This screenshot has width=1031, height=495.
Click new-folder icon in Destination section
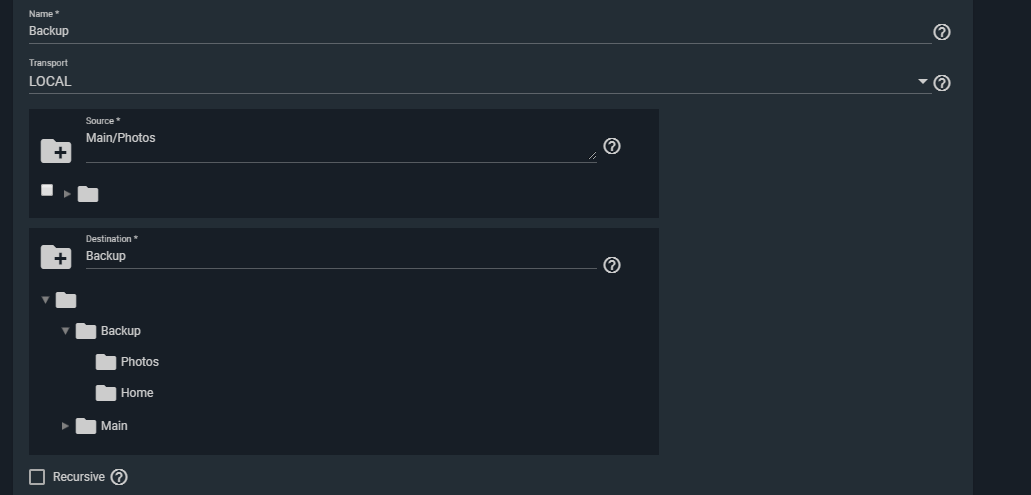click(56, 257)
